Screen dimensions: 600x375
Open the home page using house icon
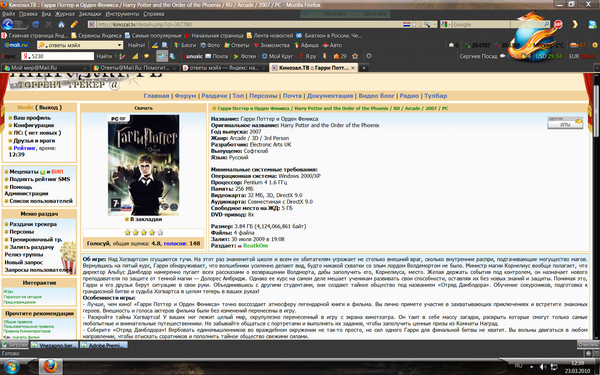[61, 24]
